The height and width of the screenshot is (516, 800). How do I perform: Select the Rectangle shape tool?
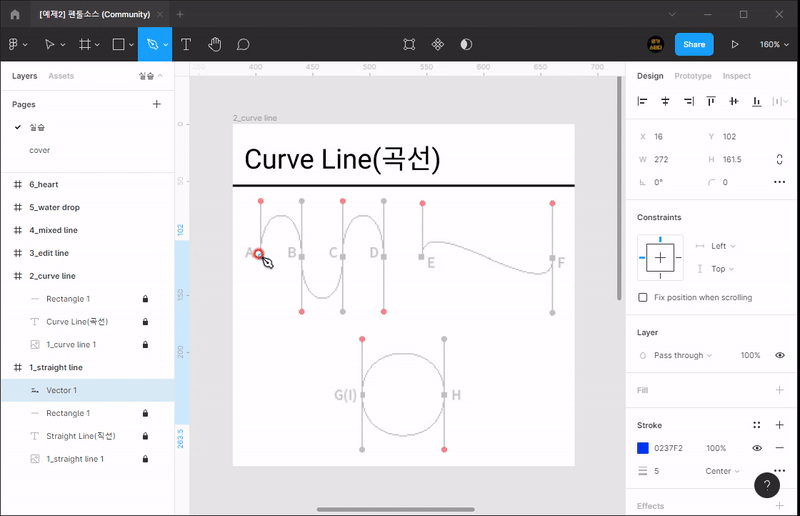point(118,44)
